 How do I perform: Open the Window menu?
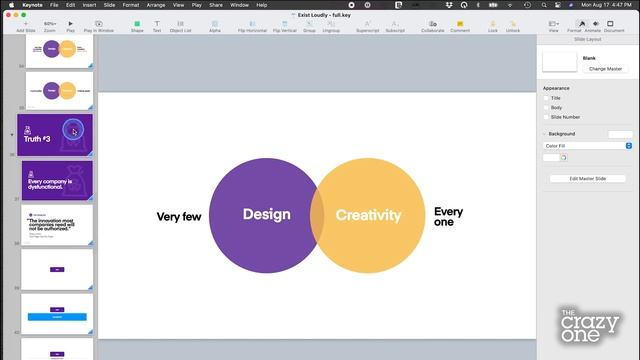point(239,5)
